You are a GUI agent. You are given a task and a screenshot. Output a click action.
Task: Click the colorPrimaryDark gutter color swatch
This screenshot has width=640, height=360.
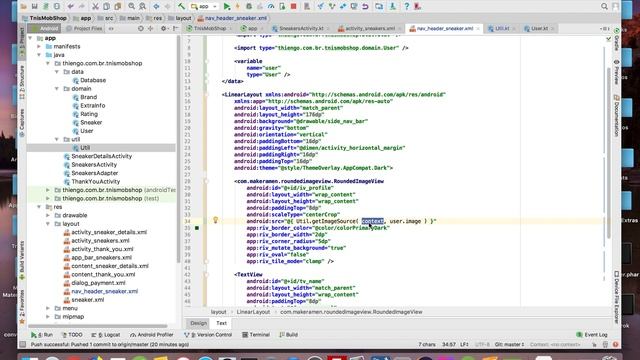[x=197, y=228]
